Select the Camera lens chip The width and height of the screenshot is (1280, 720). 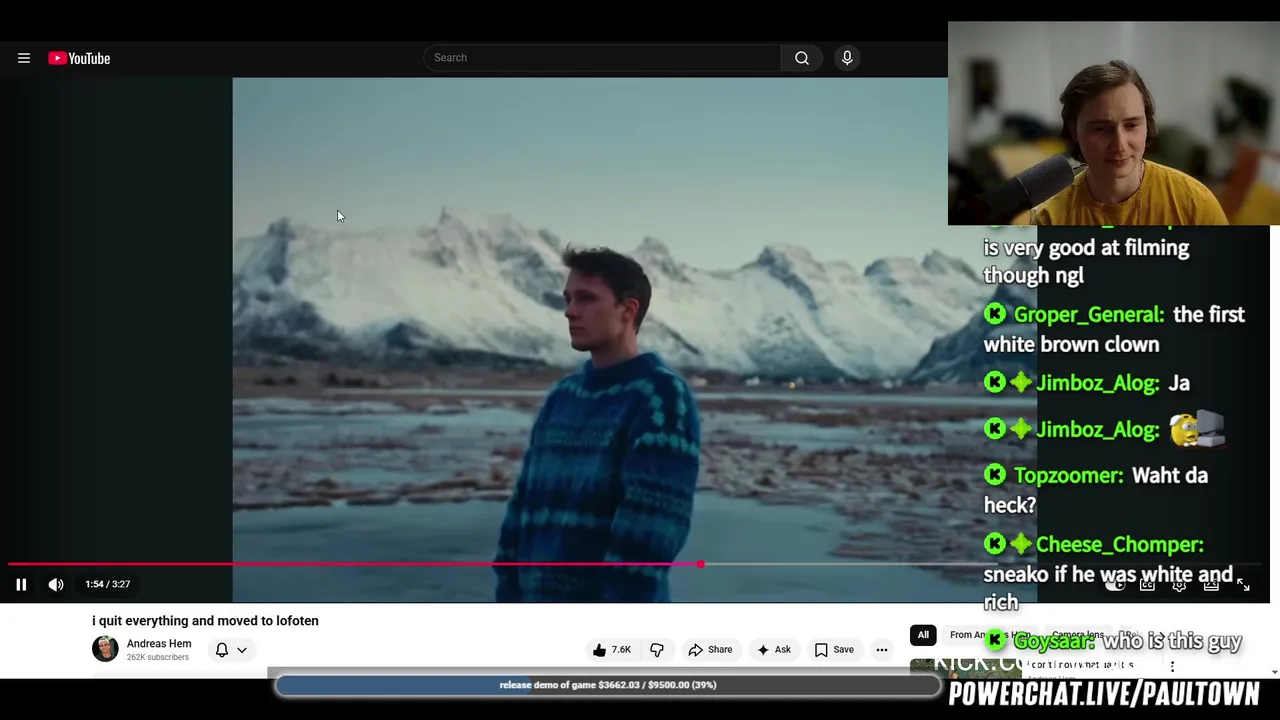click(x=1078, y=635)
